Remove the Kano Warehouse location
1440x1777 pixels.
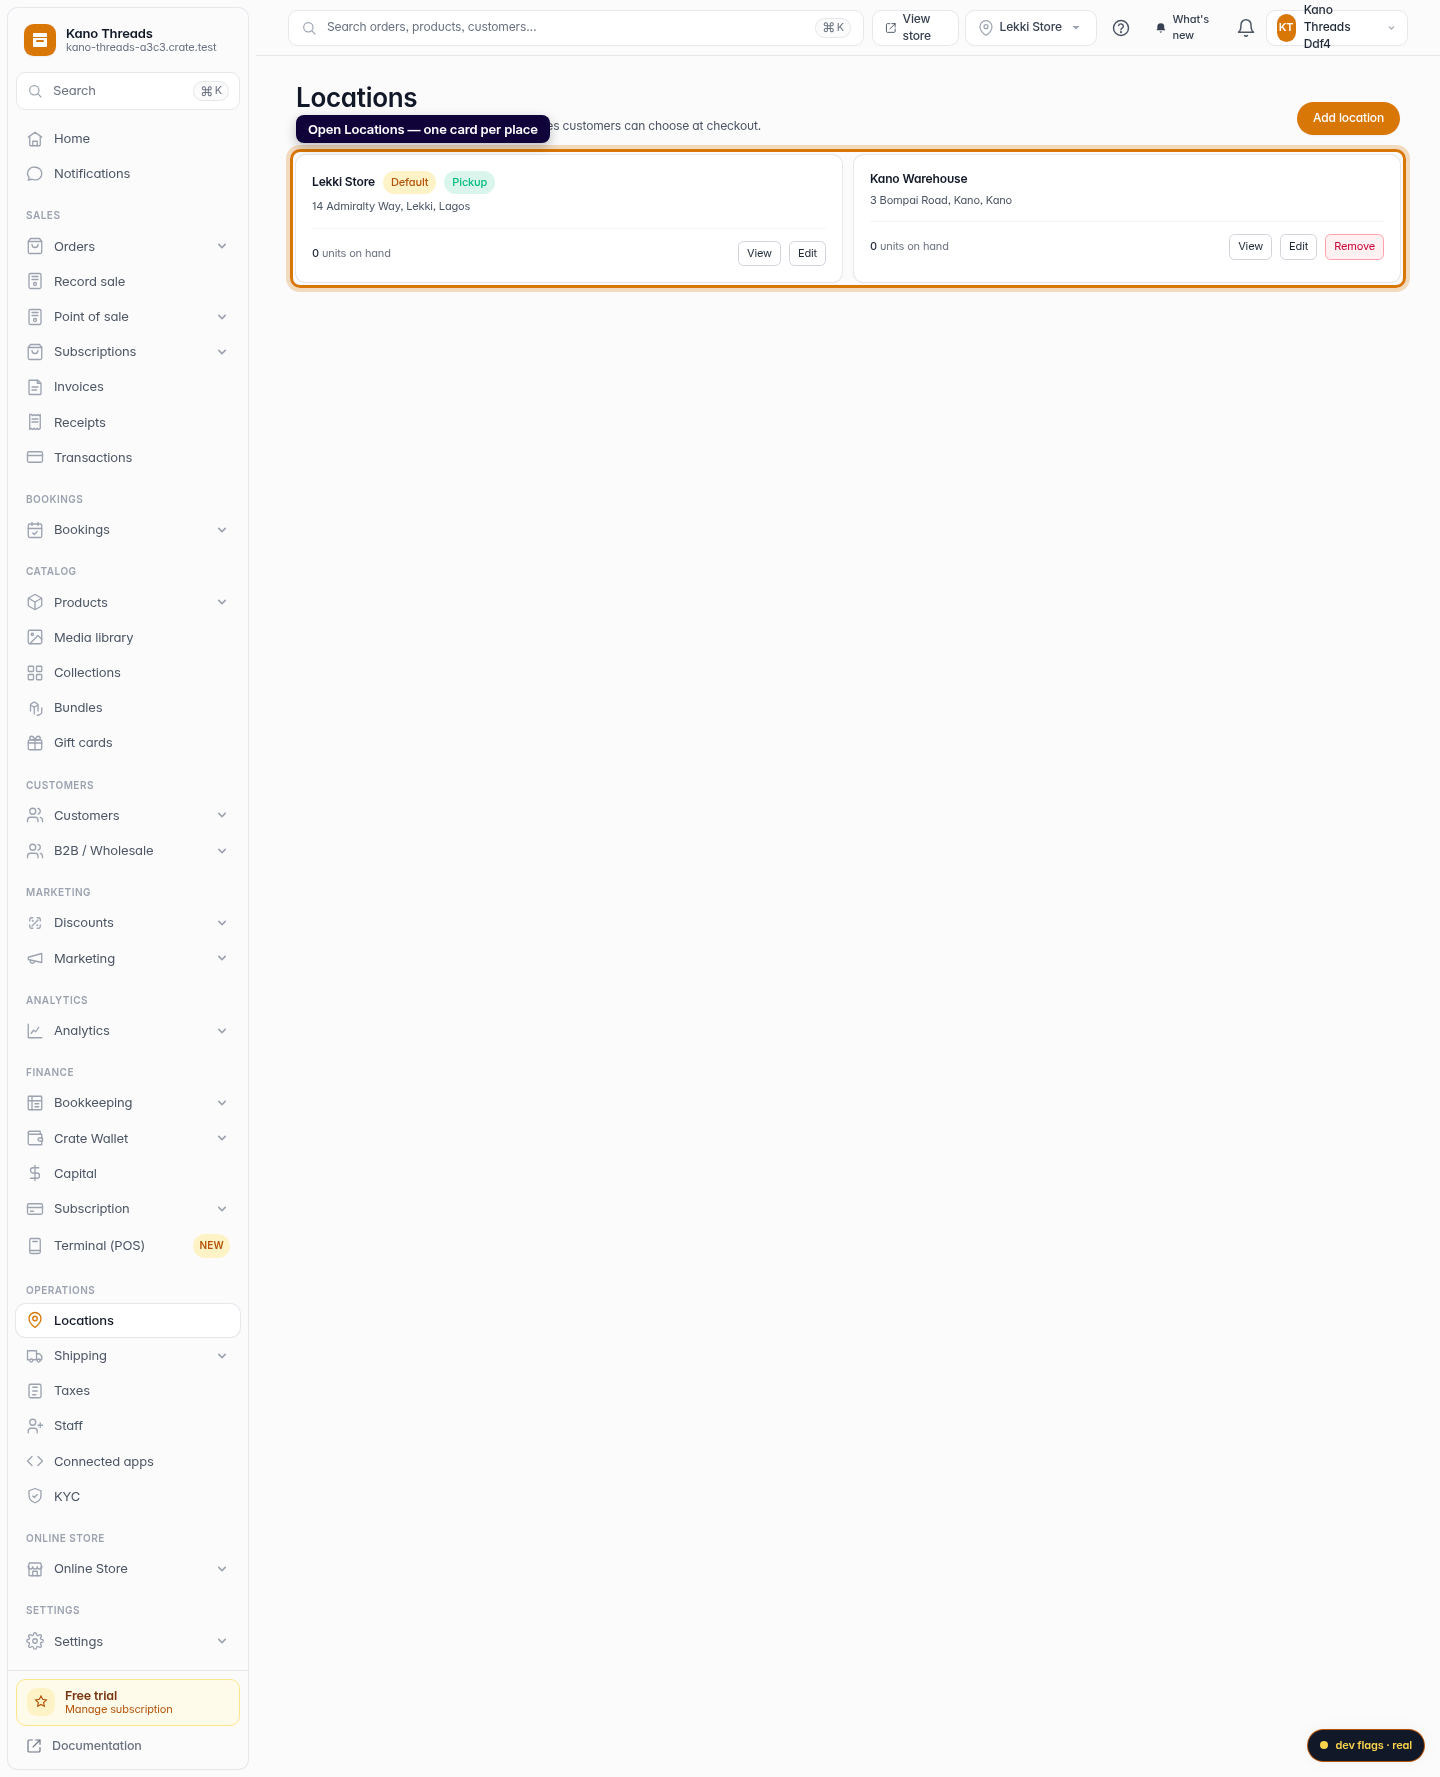point(1354,247)
